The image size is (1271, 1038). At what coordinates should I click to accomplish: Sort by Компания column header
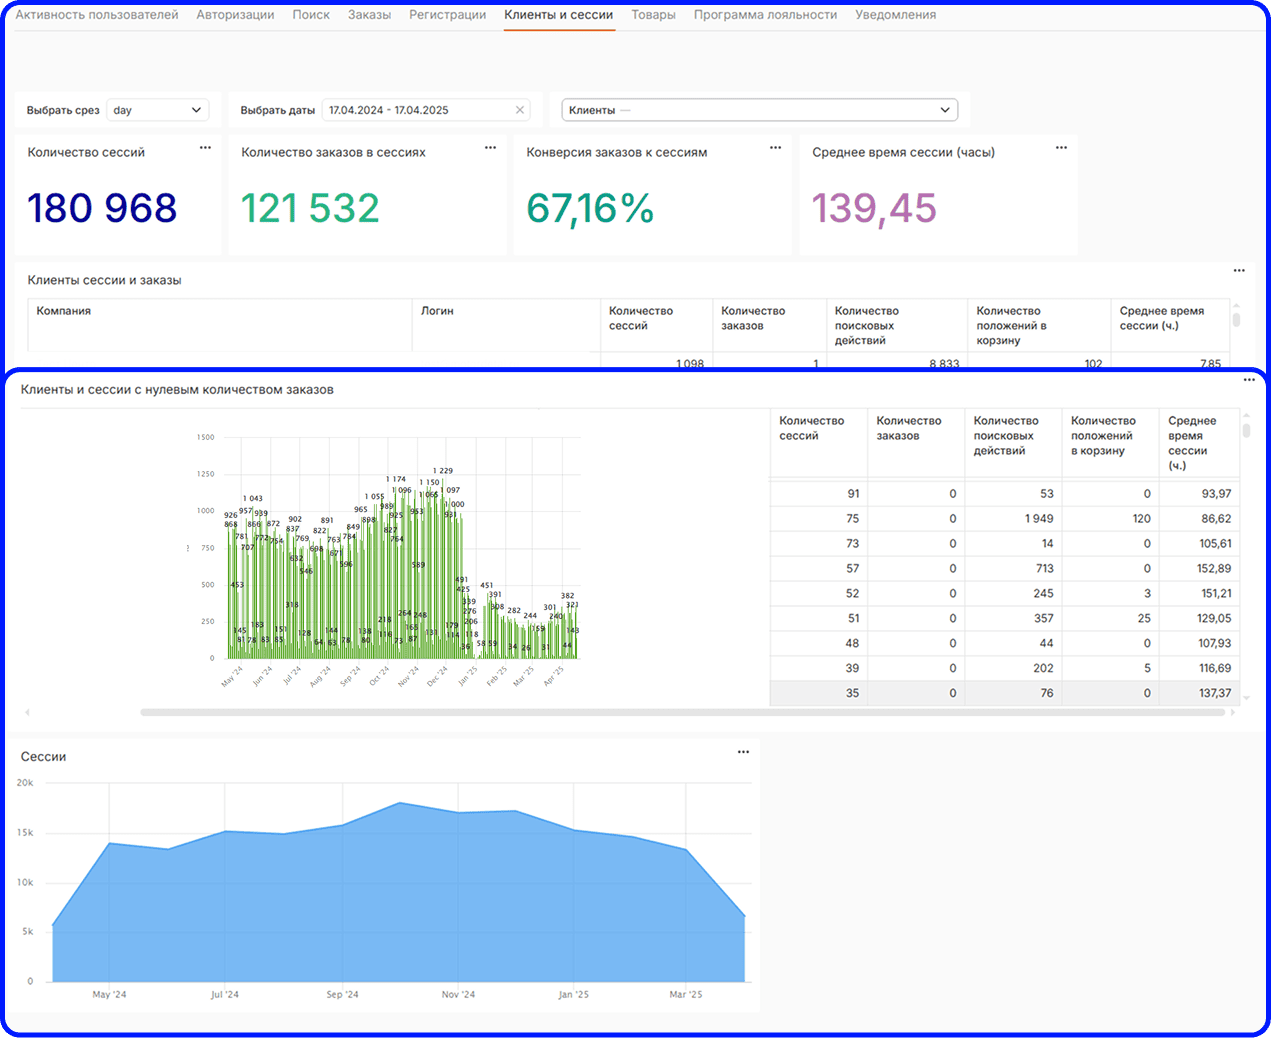tap(64, 311)
